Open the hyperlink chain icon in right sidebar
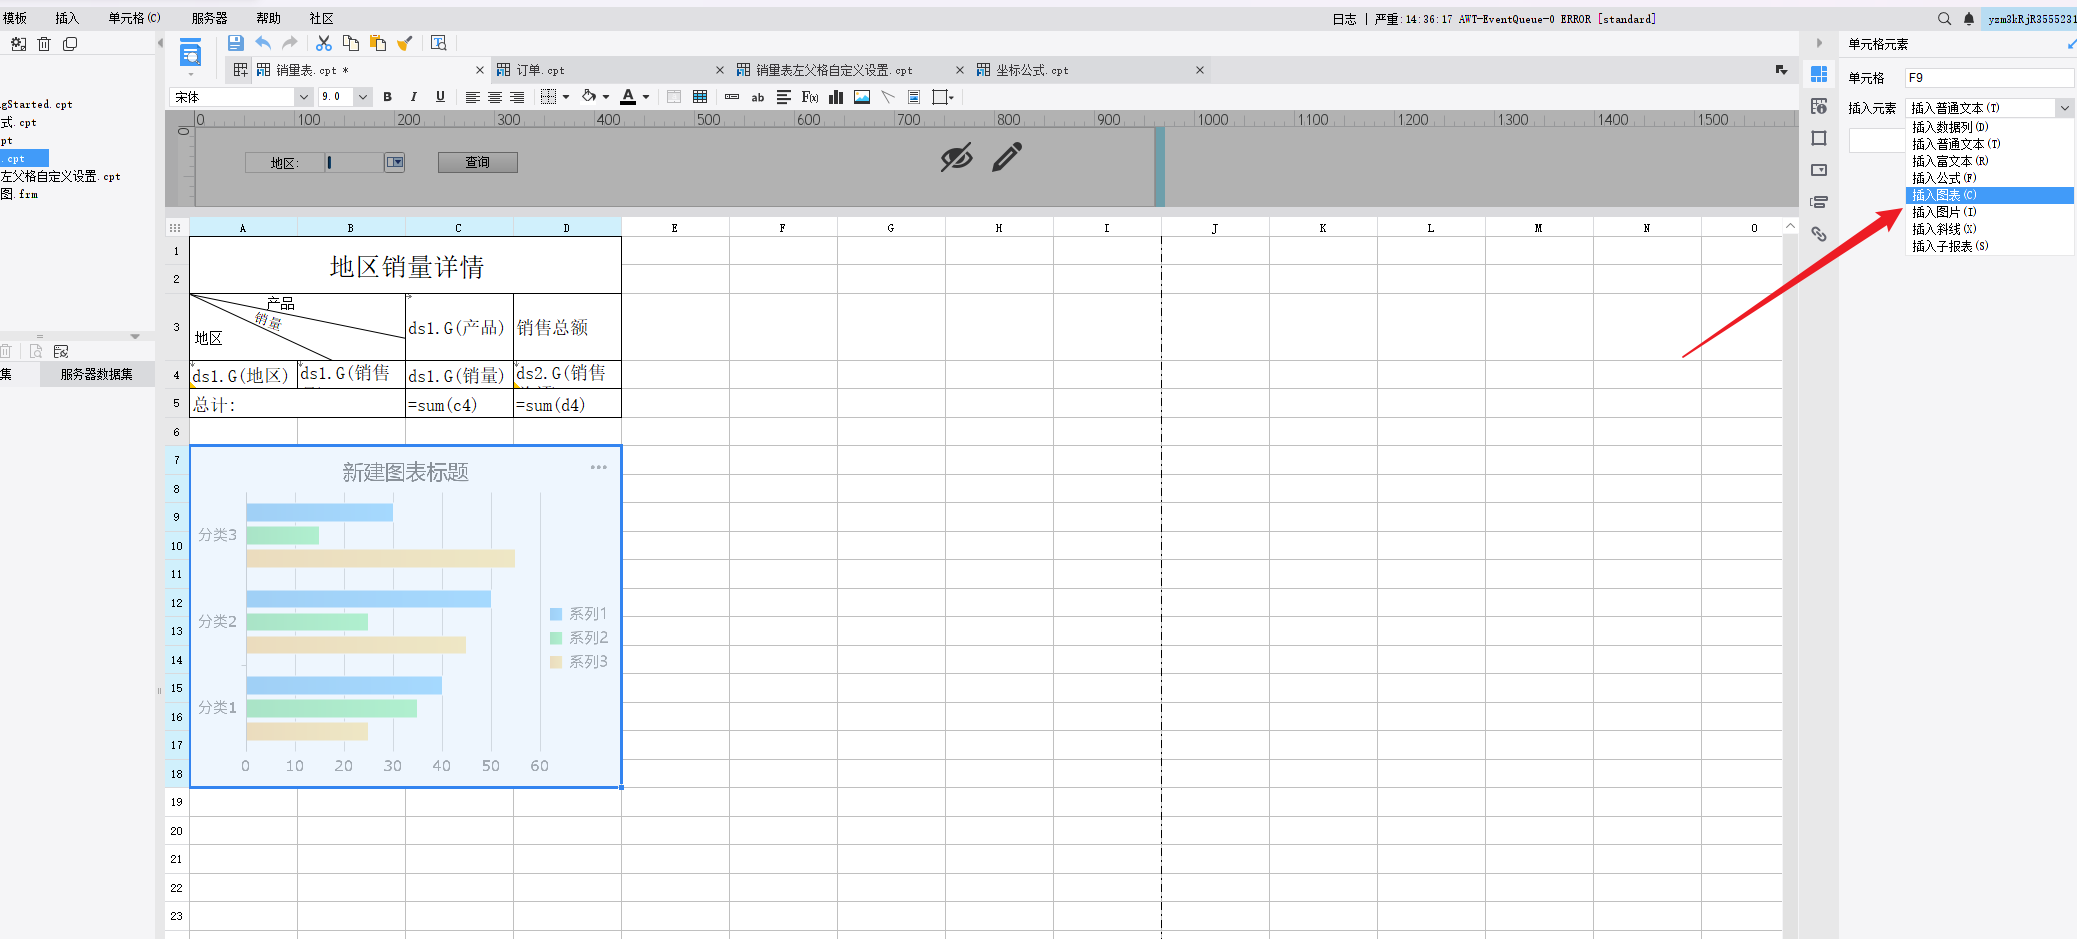This screenshot has height=939, width=2077. coord(1819,234)
